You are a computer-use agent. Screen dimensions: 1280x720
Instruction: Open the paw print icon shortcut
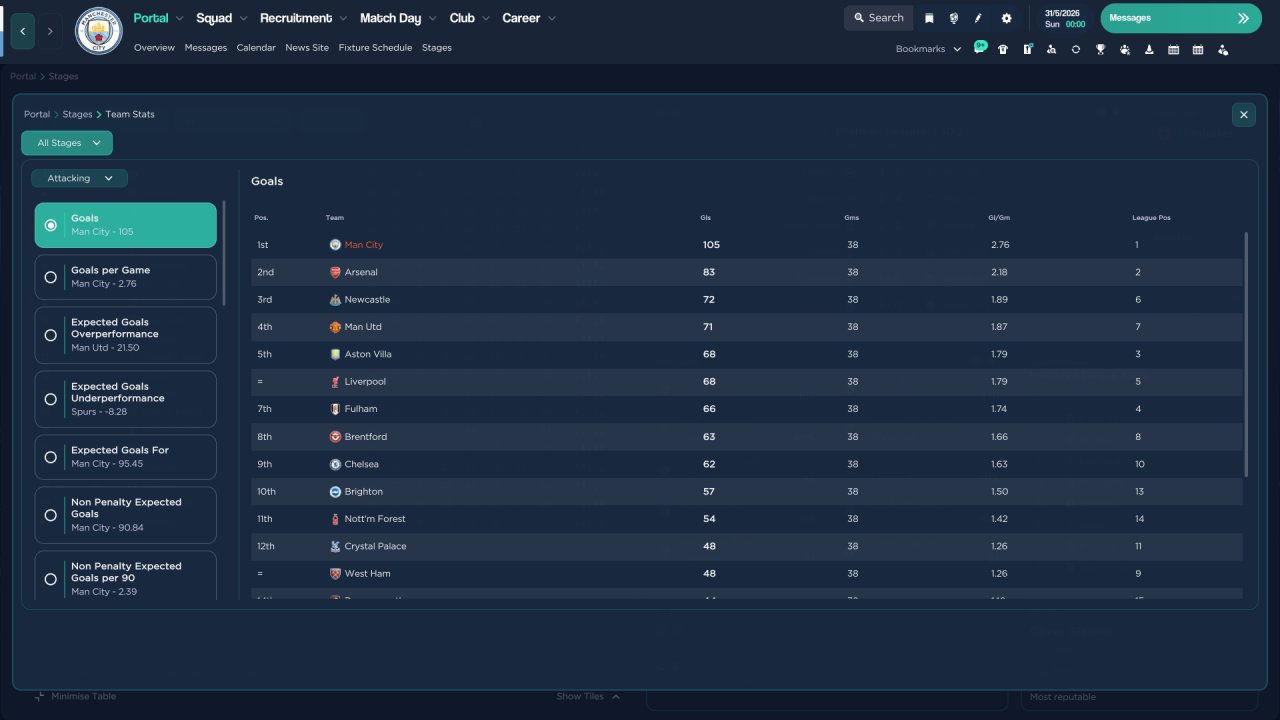point(1125,49)
